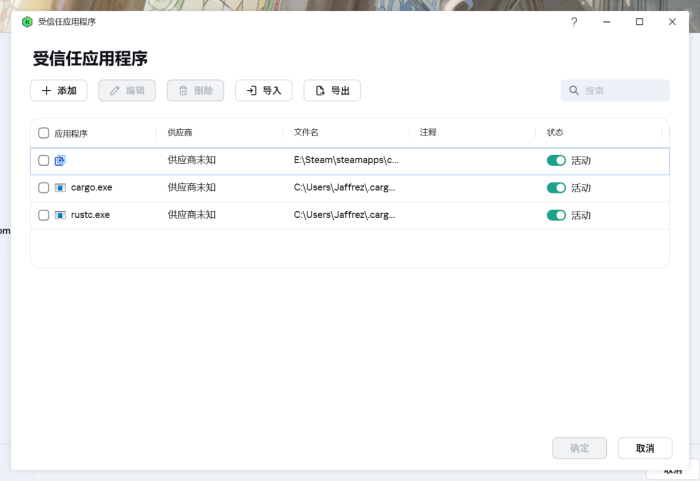Click the pencil icon on the 编辑 button
The width and height of the screenshot is (700, 481).
coord(115,91)
